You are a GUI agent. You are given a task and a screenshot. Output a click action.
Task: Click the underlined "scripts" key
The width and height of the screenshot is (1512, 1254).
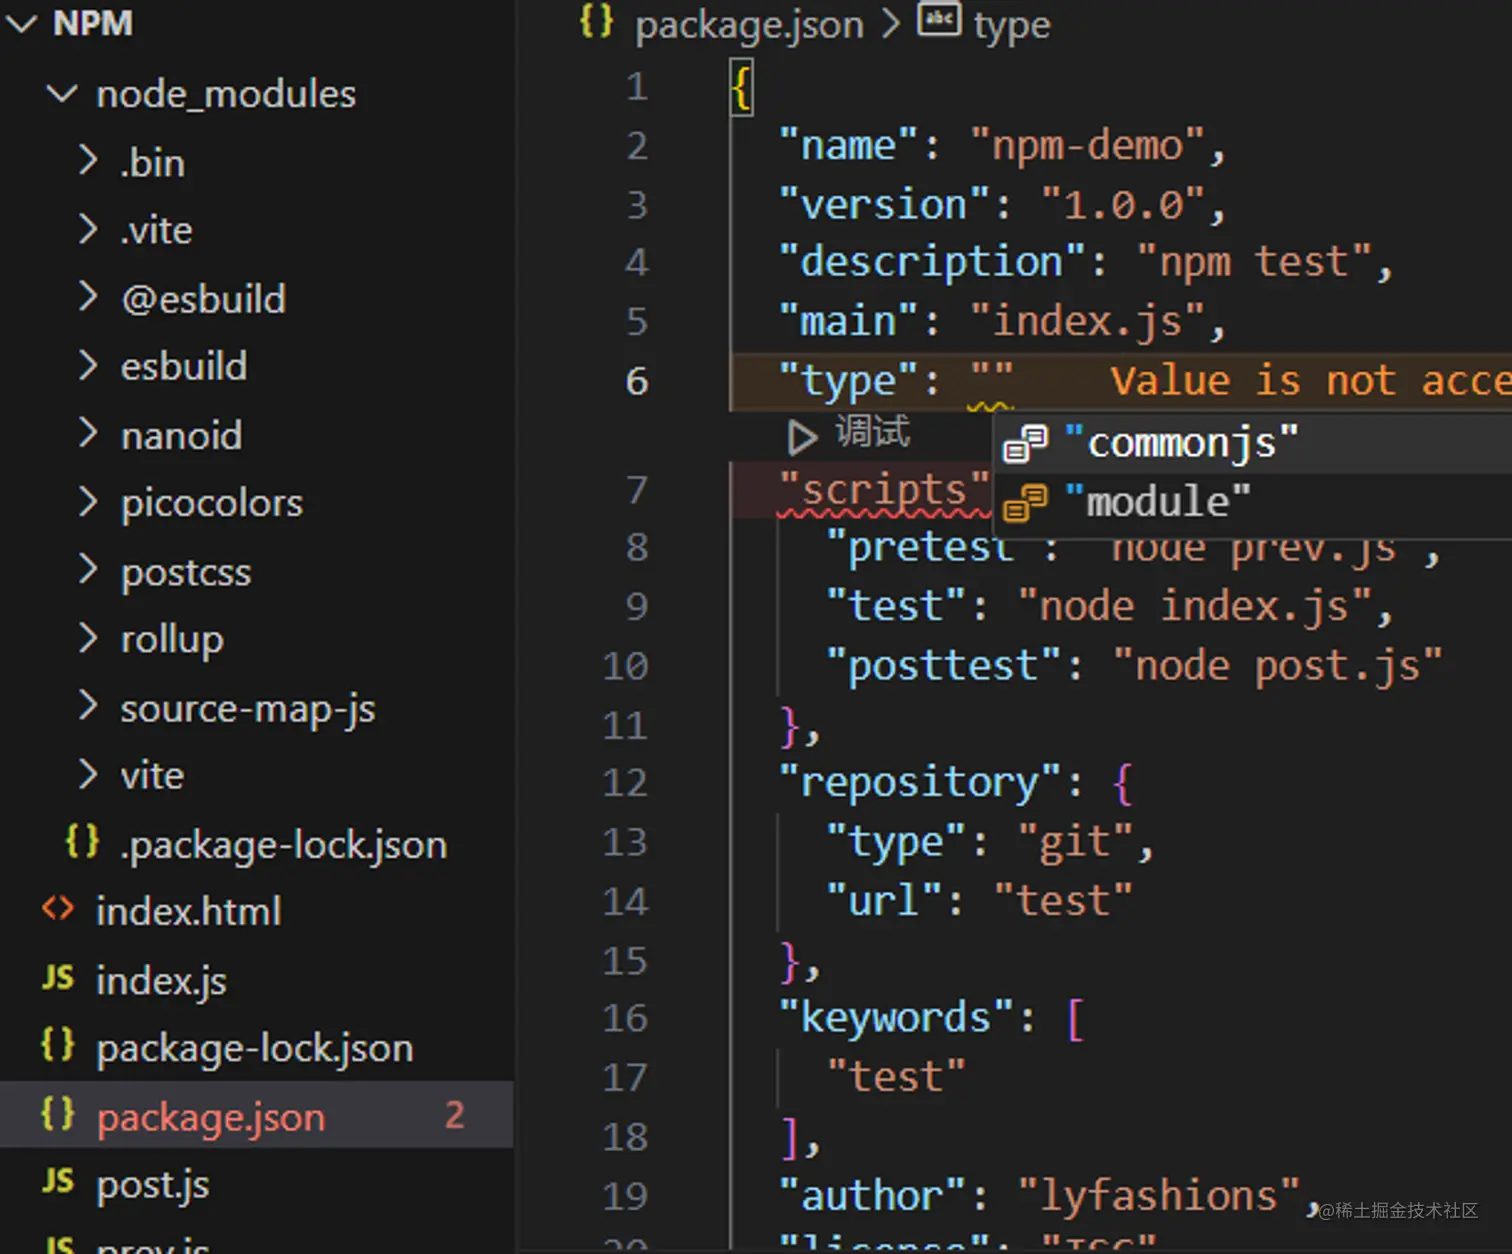click(x=885, y=489)
